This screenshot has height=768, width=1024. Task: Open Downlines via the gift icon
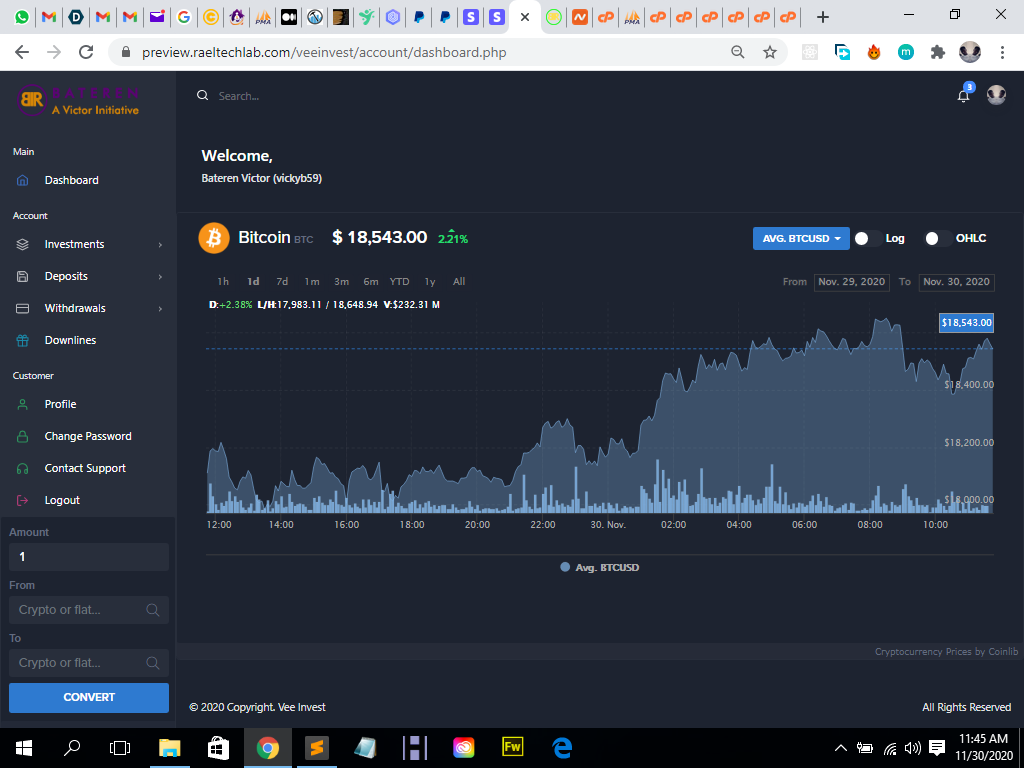click(22, 340)
